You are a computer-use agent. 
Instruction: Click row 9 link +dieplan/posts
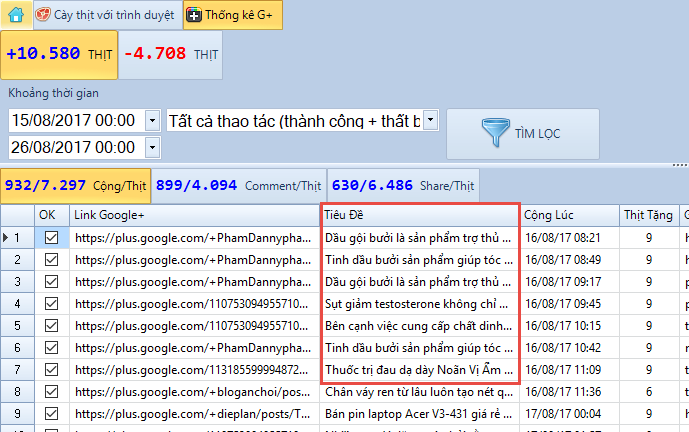[x=193, y=414]
